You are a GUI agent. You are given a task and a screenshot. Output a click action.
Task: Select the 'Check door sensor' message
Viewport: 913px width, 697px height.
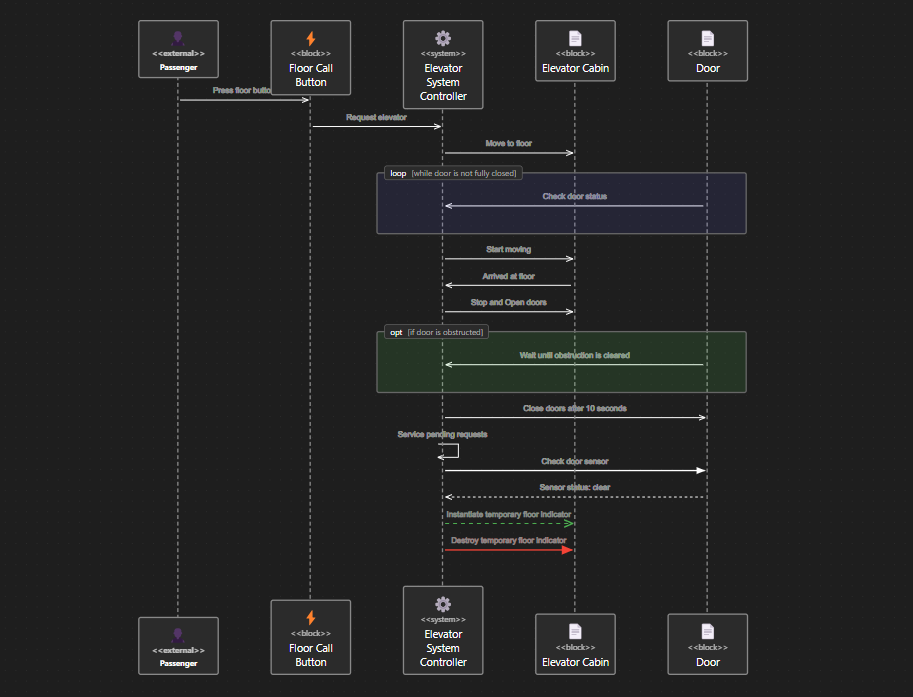point(575,461)
